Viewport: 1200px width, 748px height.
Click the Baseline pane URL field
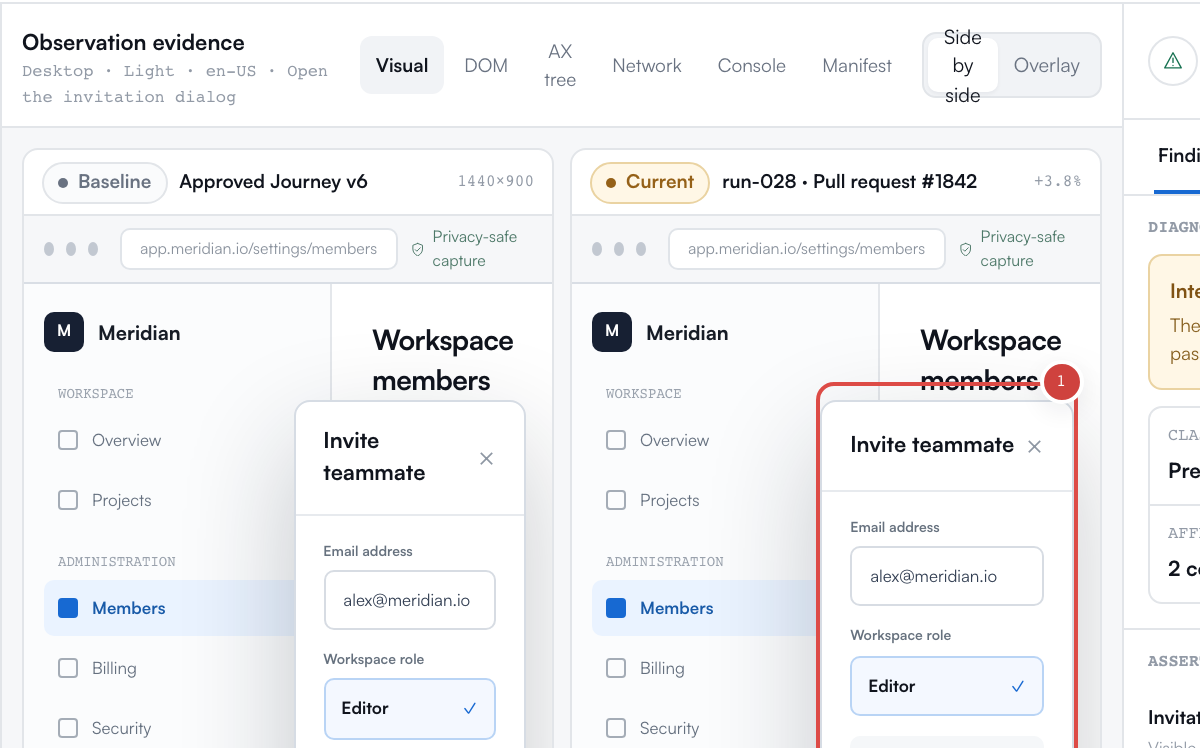coord(259,249)
